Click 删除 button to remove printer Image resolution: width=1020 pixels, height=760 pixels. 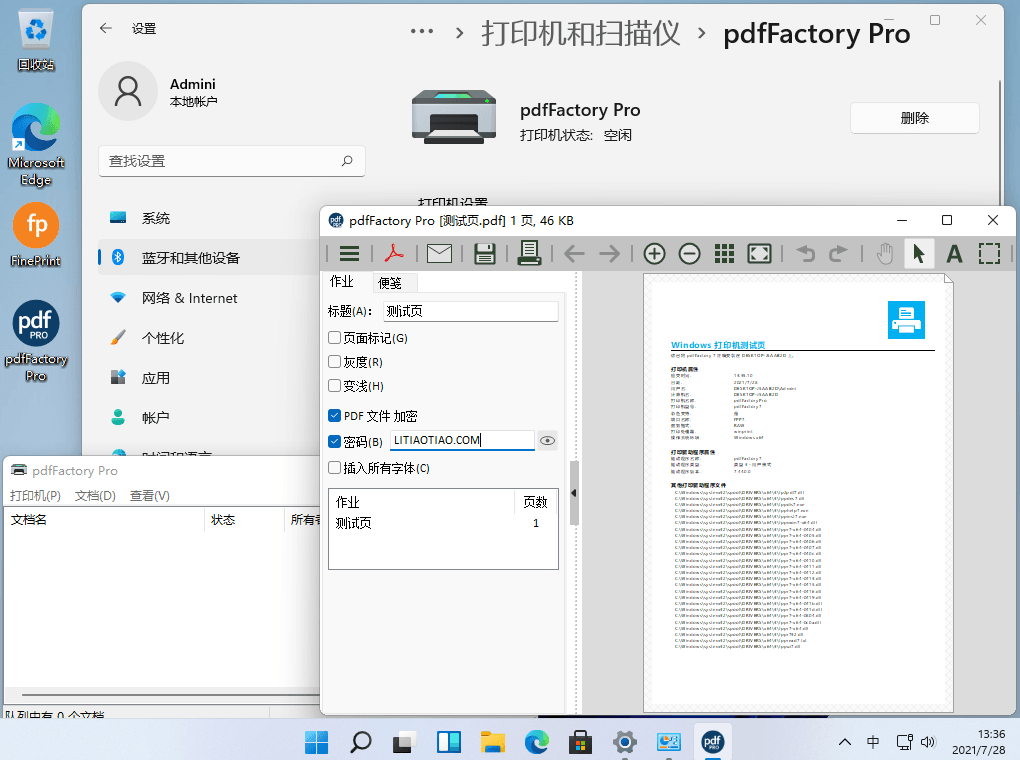pyautogui.click(x=915, y=118)
